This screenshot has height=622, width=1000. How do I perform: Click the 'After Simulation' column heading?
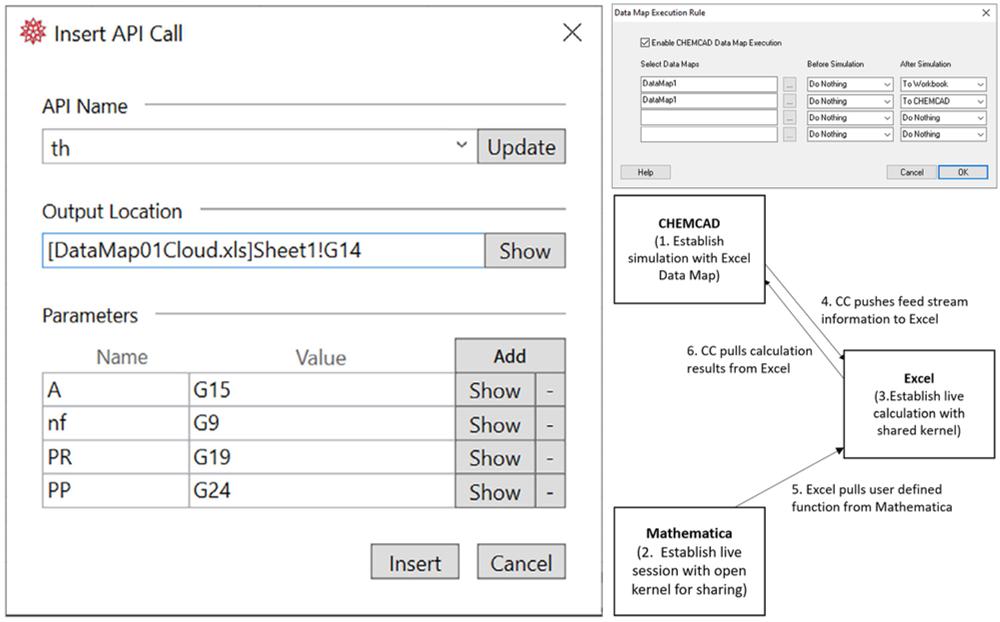(925, 64)
